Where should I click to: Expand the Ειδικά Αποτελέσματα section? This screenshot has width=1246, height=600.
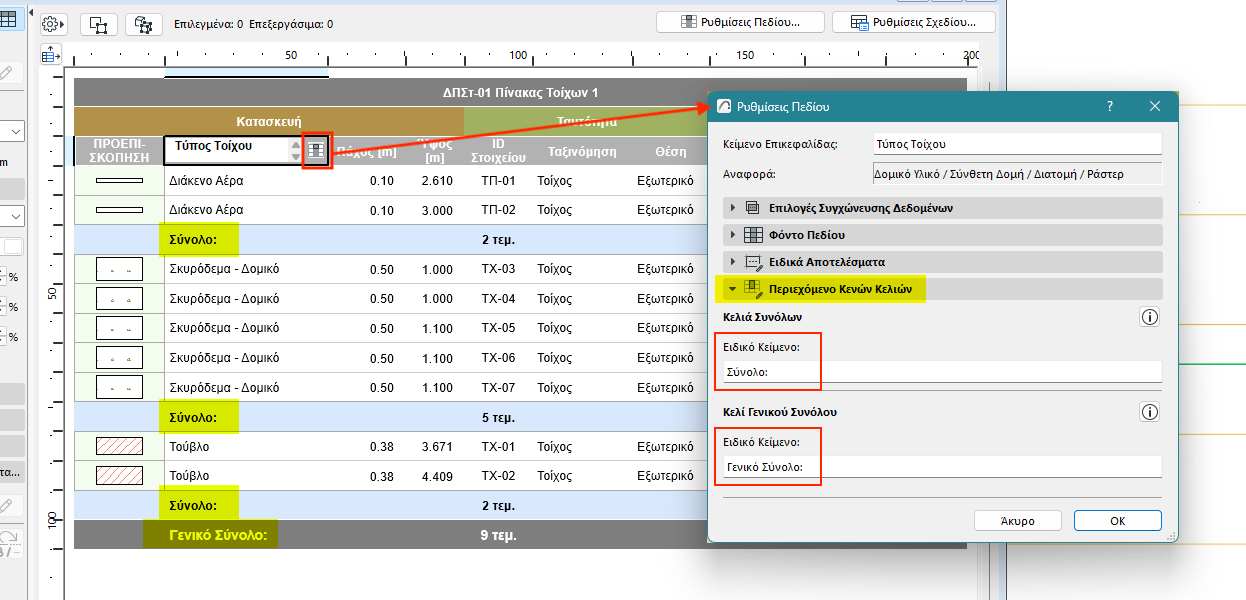942,262
